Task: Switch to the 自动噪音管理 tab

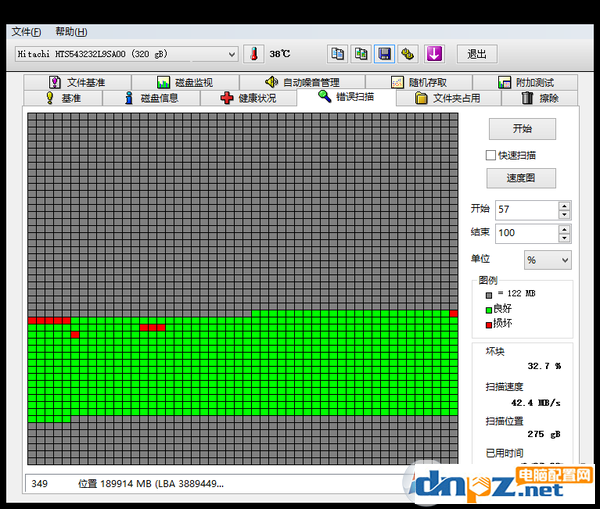Action: pyautogui.click(x=302, y=82)
